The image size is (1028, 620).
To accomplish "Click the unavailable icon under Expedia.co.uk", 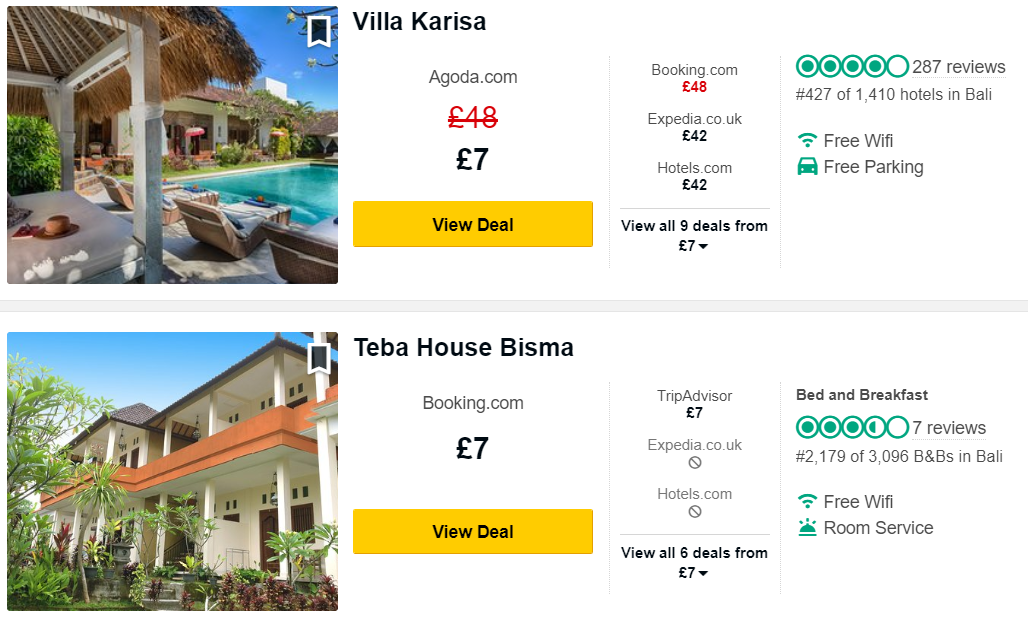I will [x=695, y=463].
